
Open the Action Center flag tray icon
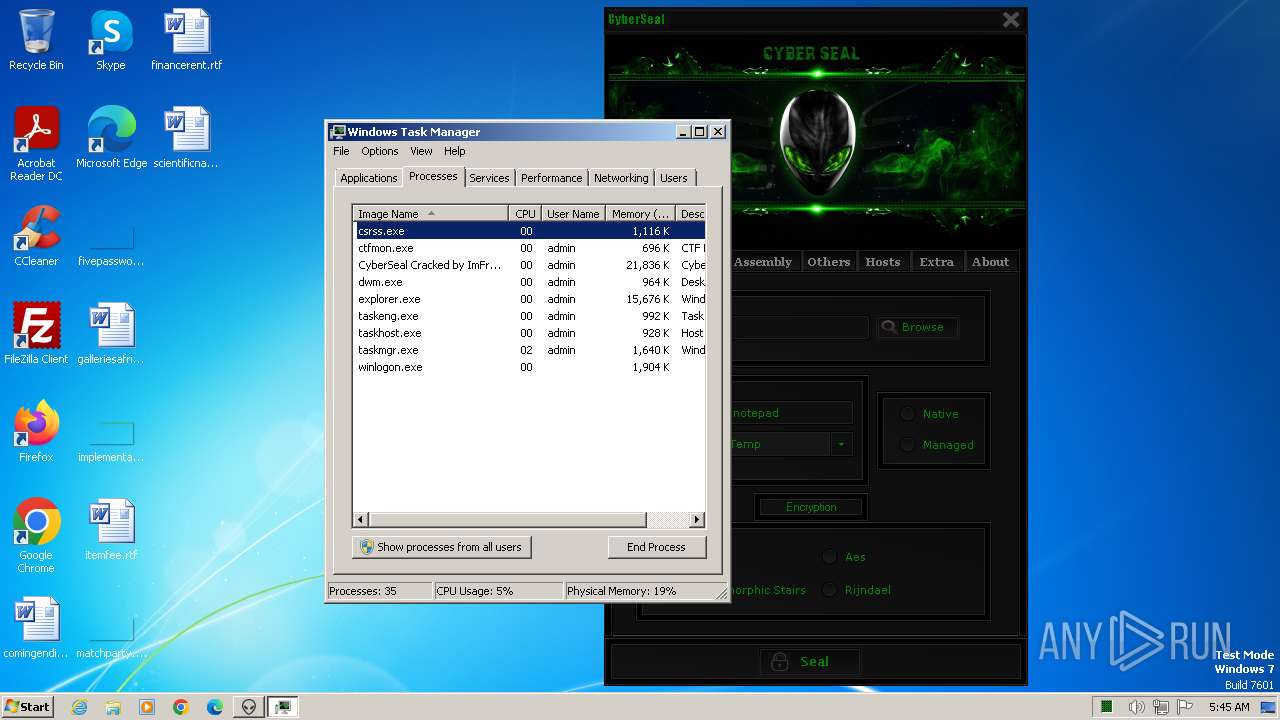click(x=1185, y=707)
